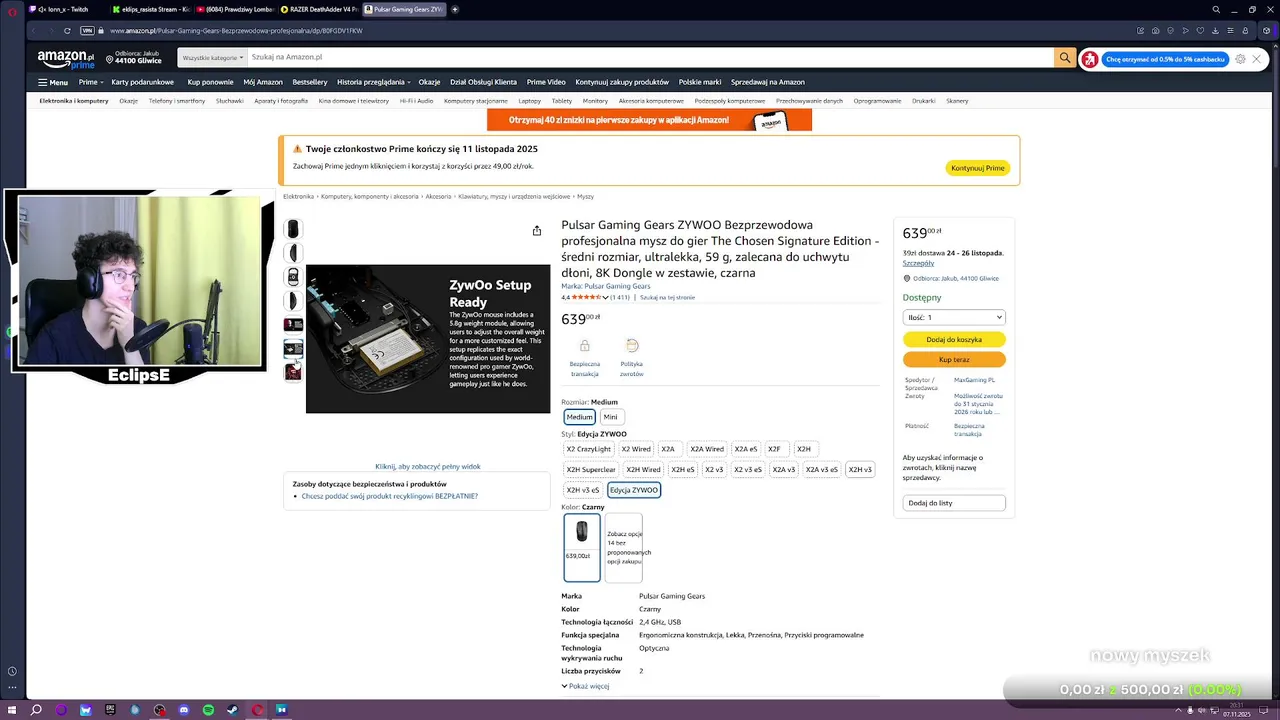Open the hamburger Menu in Amazon navbar
The image size is (1280, 720).
point(53,82)
